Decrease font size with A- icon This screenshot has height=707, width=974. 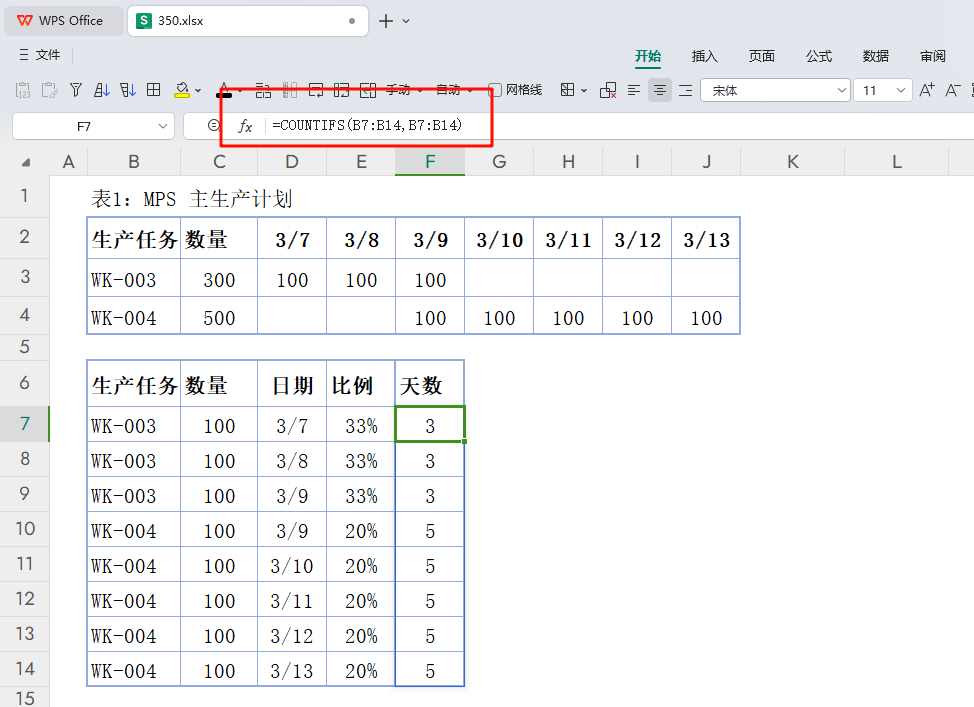coord(953,90)
